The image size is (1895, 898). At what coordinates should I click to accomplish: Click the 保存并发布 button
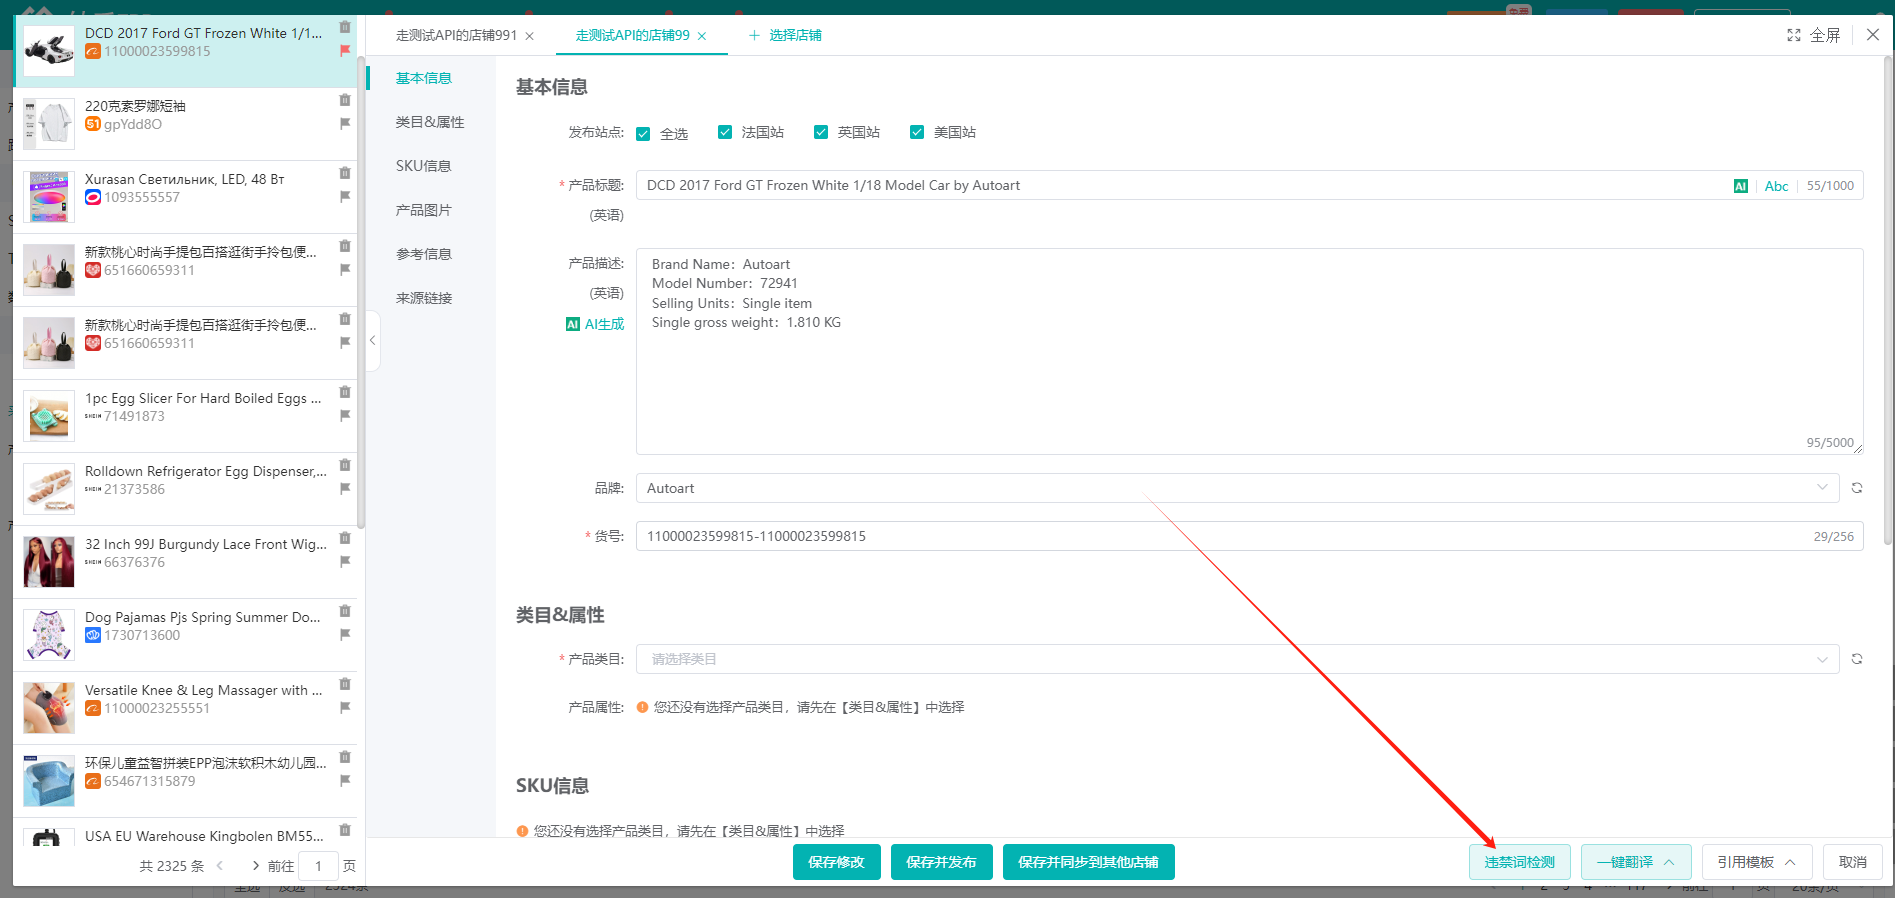tap(941, 862)
